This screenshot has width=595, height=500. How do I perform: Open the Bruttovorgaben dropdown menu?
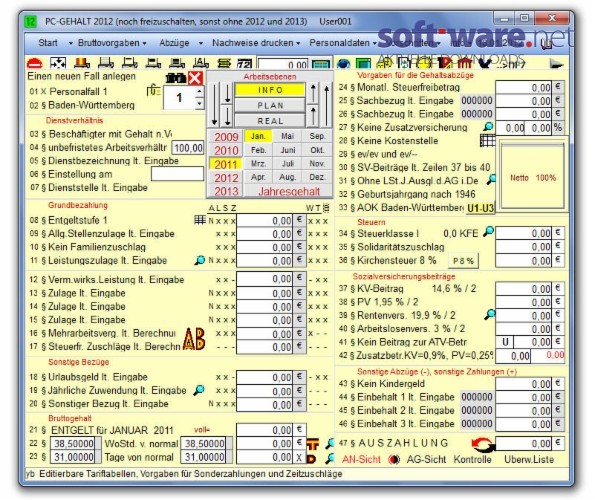click(112, 43)
